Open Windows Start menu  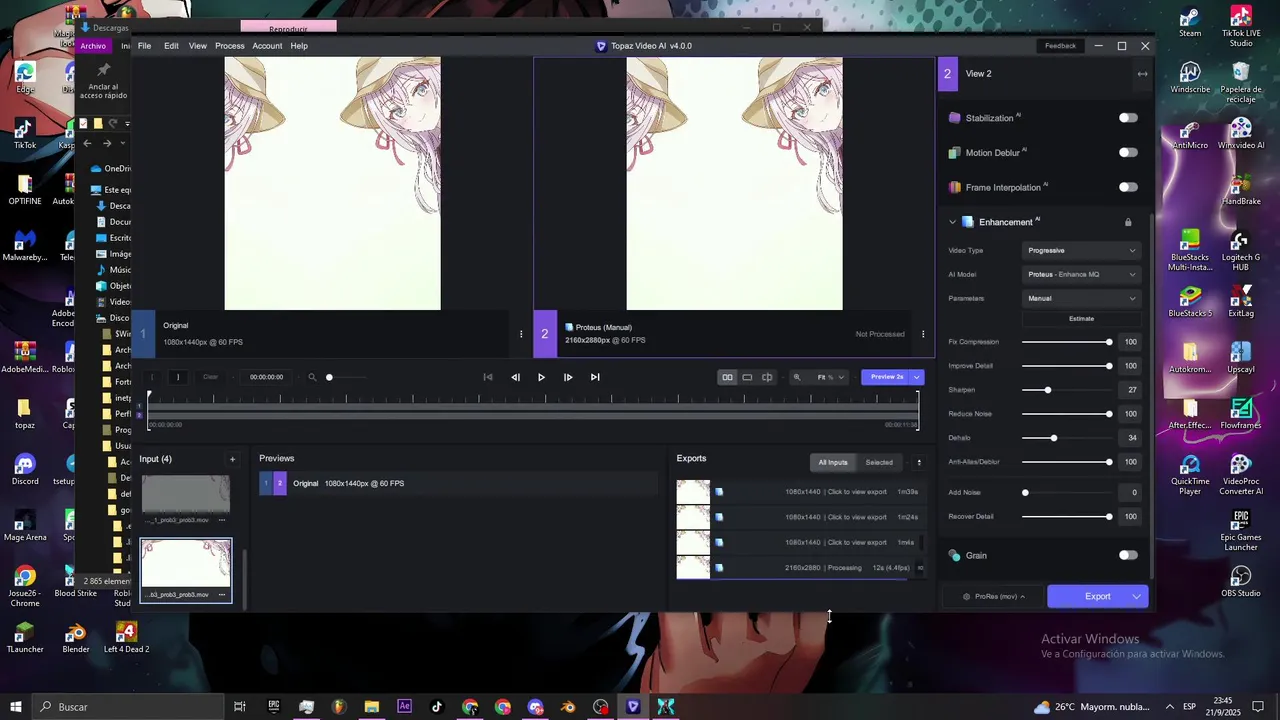(x=16, y=707)
